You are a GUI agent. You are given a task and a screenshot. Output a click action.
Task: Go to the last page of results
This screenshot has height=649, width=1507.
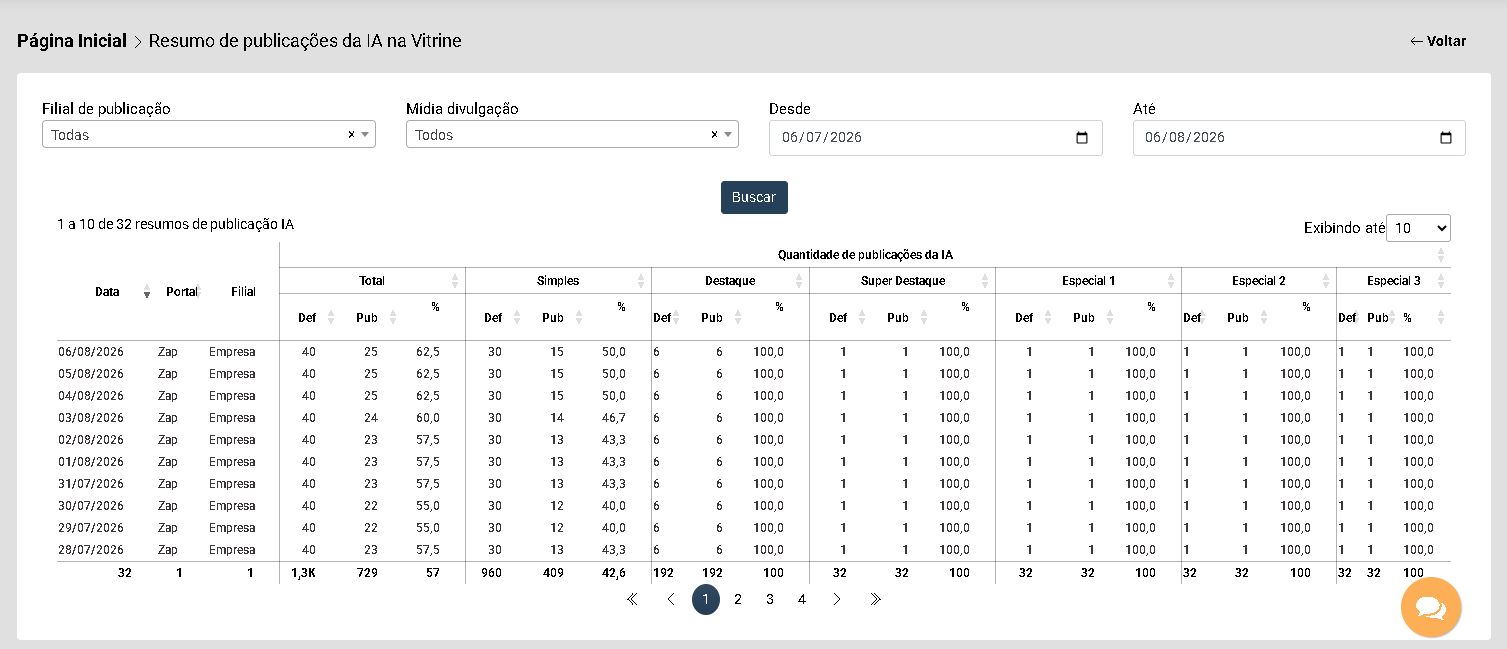pyautogui.click(x=875, y=599)
